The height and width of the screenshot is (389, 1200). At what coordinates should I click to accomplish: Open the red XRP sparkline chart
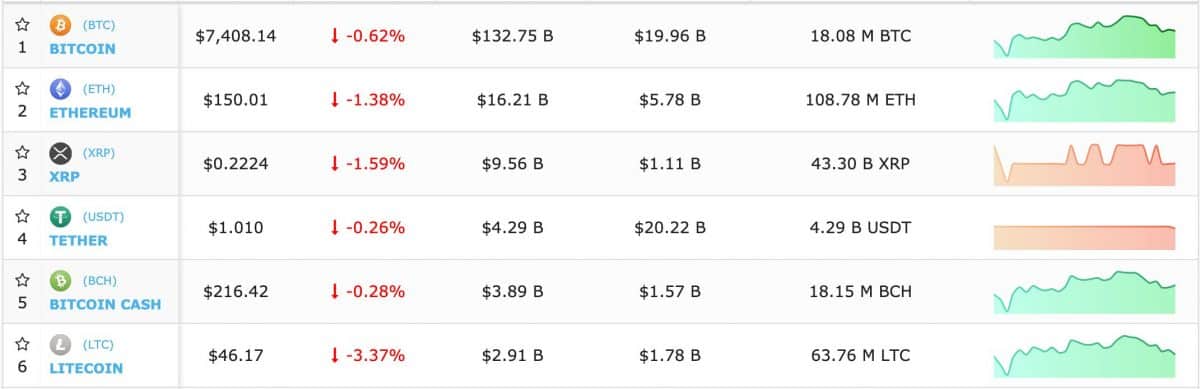click(x=1084, y=164)
